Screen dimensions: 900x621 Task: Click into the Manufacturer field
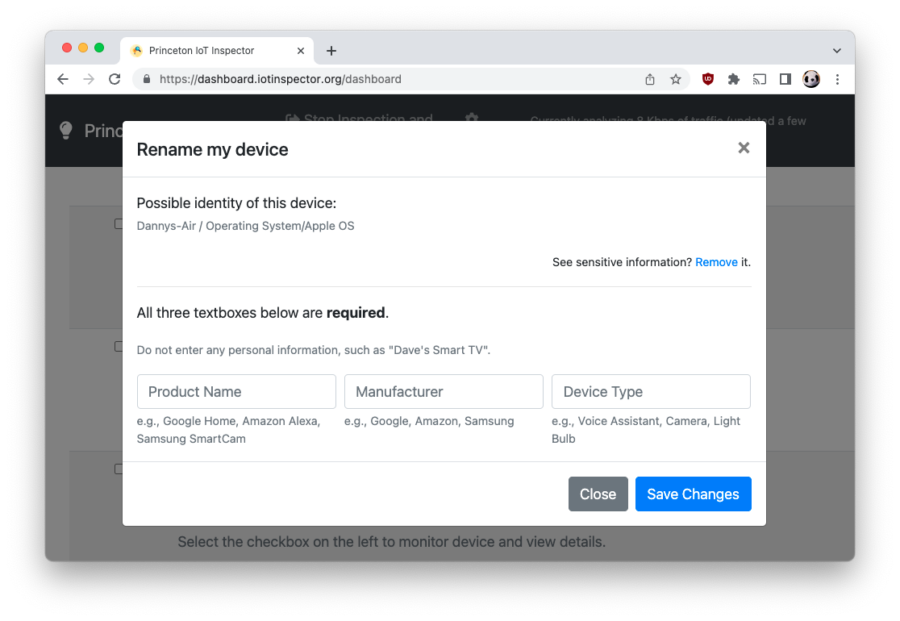pyautogui.click(x=443, y=392)
